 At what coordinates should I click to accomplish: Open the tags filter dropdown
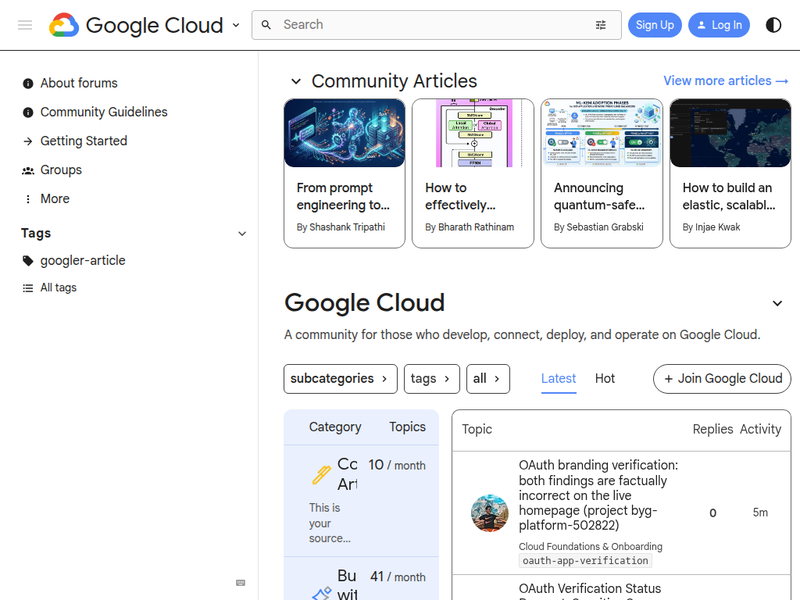(x=432, y=379)
